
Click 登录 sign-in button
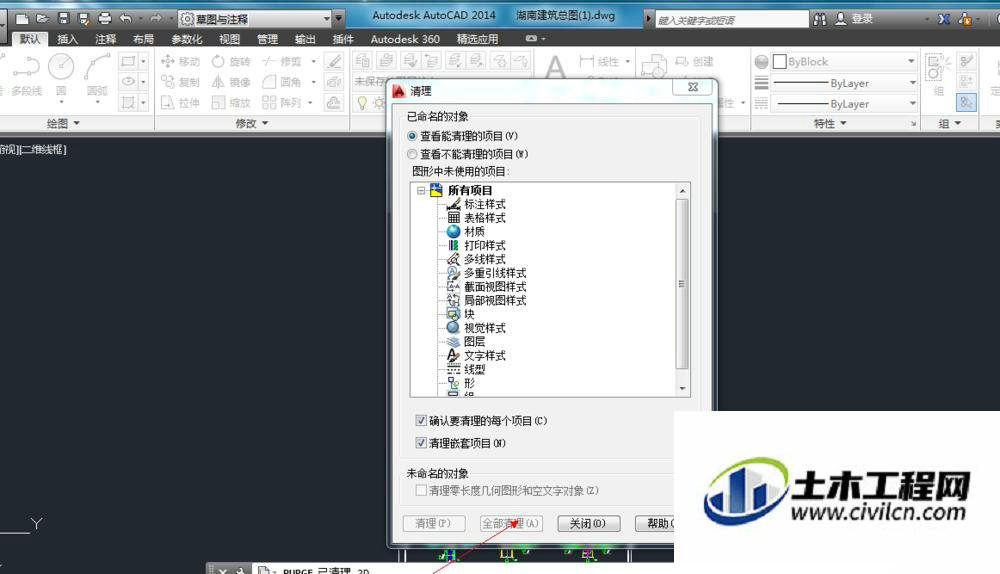click(855, 19)
